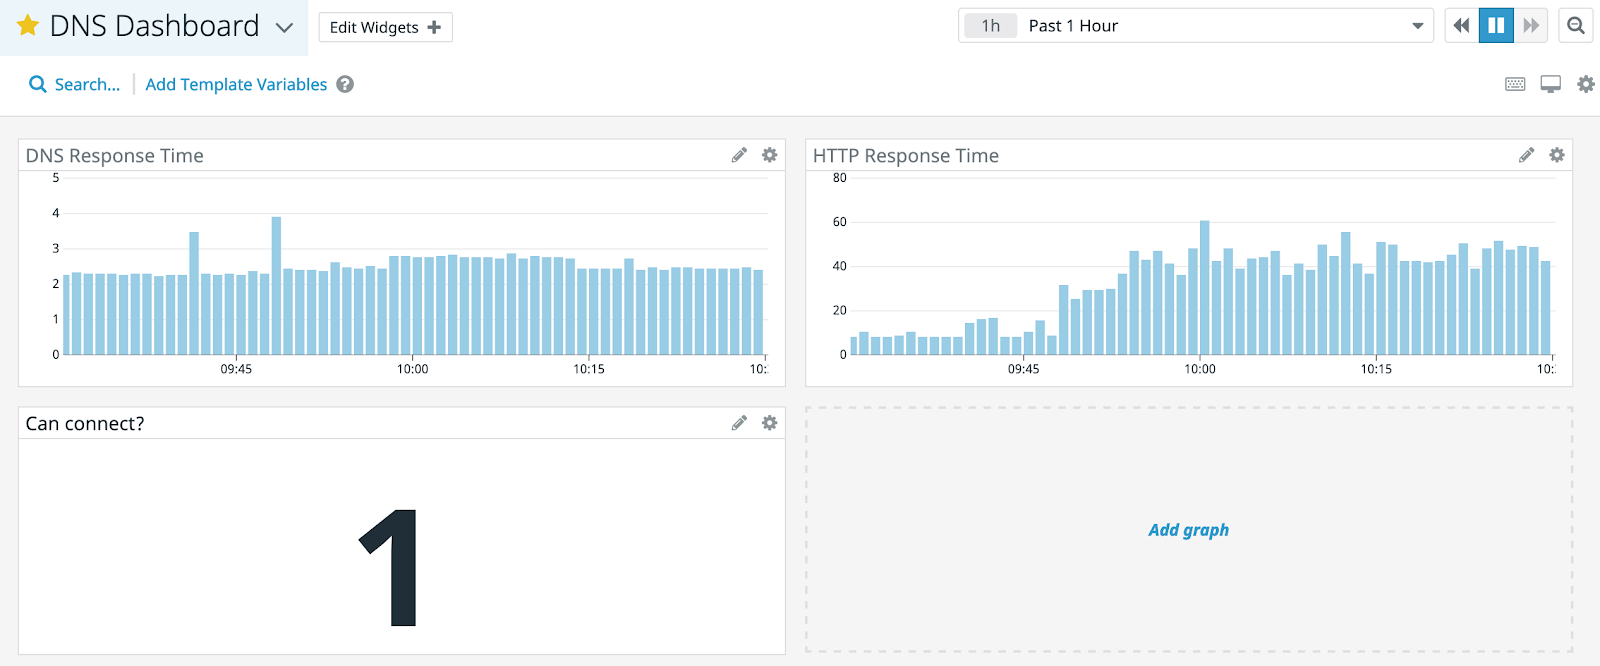Step back in time with rewind arrows

[x=1461, y=26]
